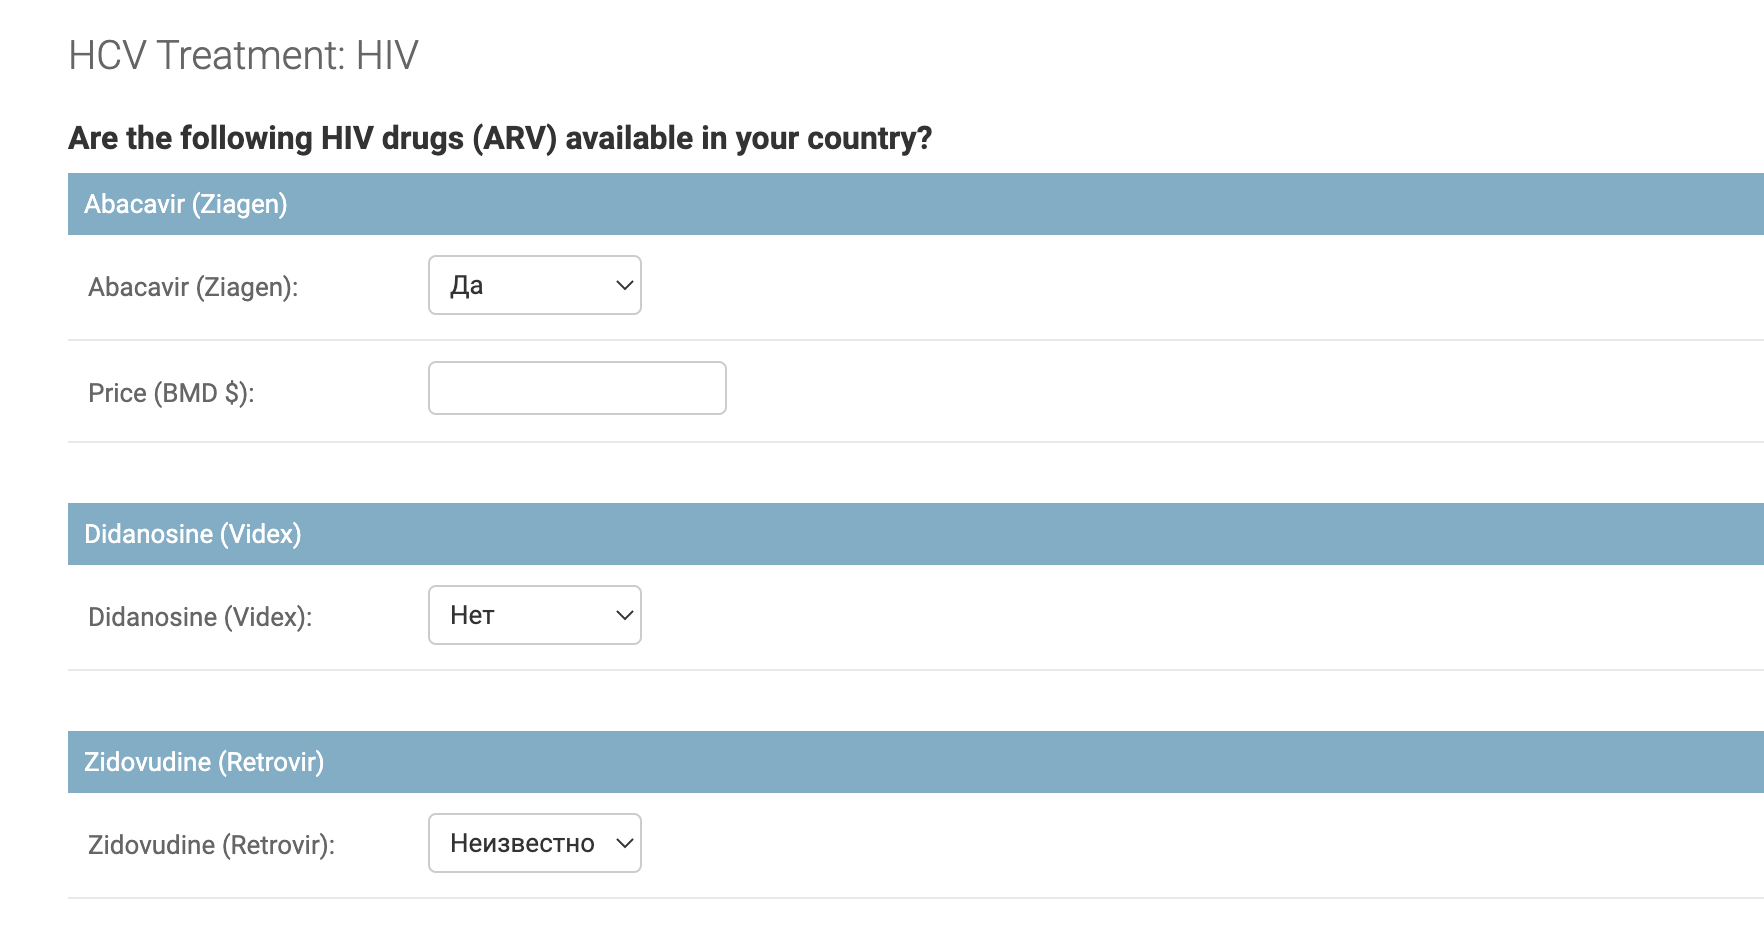The image size is (1764, 936).
Task: Click the chevron arrow on the Нет dropdown
Action: pos(625,615)
